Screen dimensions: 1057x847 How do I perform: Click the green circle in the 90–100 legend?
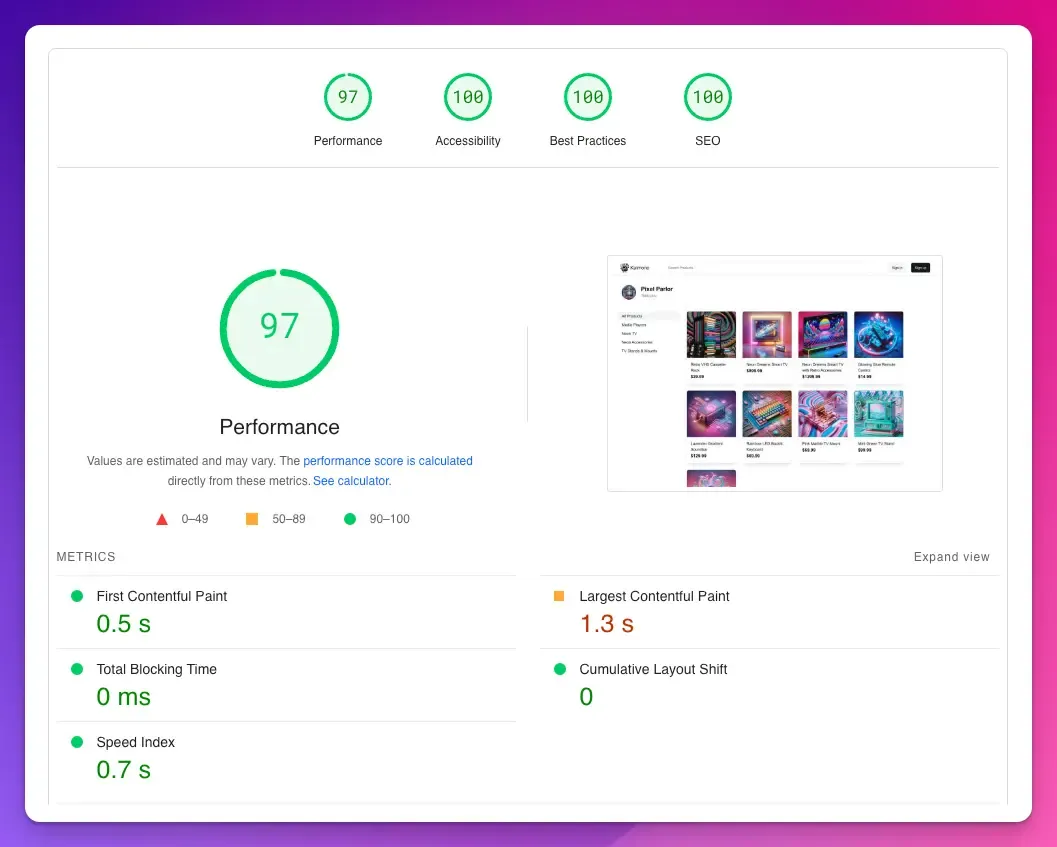coord(349,519)
